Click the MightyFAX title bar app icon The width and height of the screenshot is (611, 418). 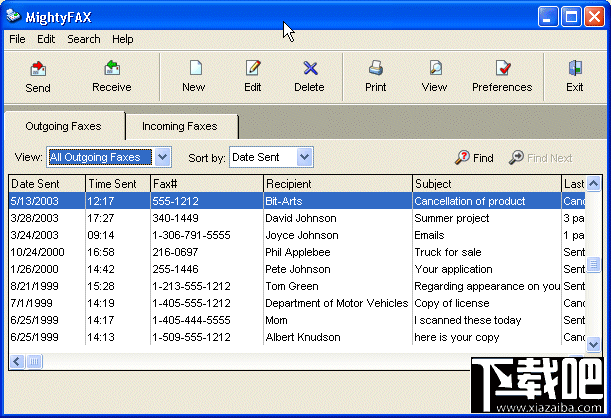pyautogui.click(x=13, y=16)
